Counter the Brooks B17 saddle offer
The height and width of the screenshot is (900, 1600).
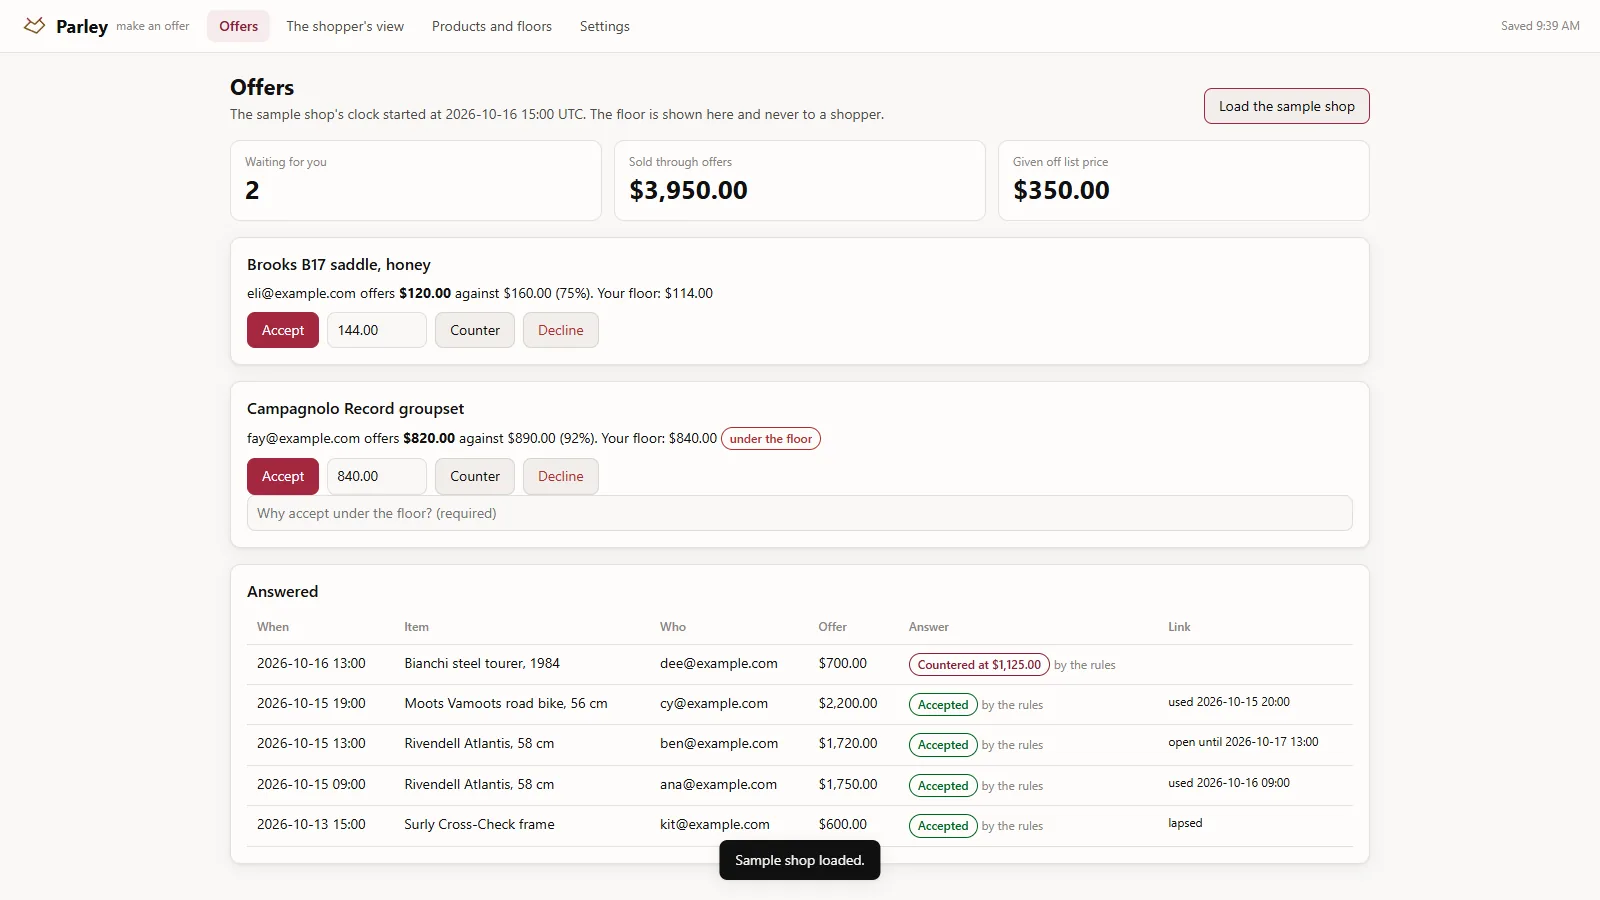pyautogui.click(x=475, y=330)
